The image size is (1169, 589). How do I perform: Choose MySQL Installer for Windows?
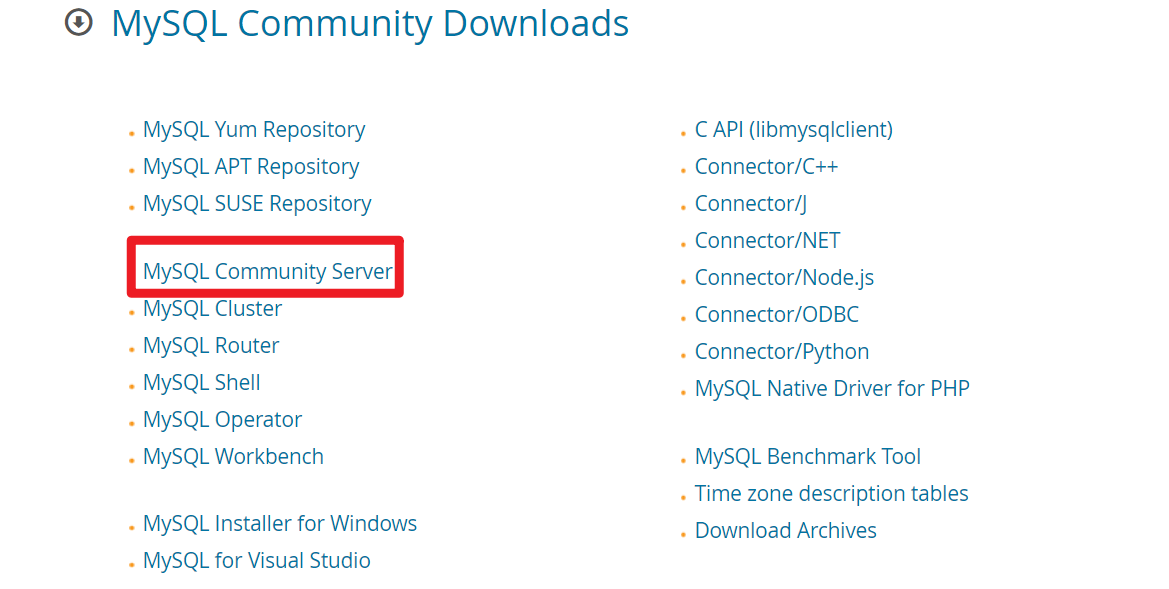point(280,523)
